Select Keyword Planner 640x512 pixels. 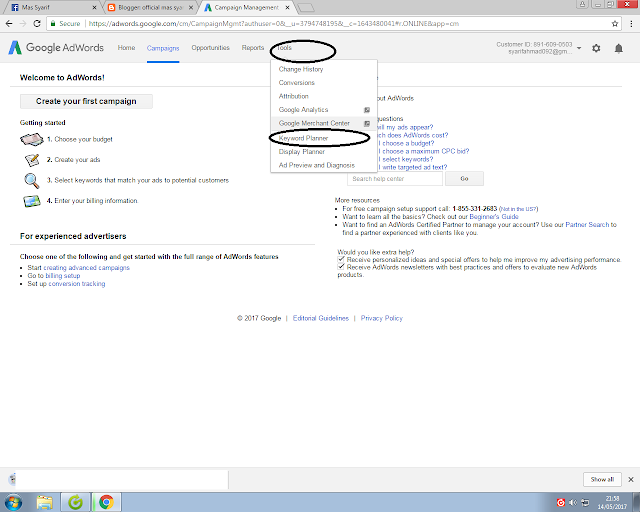pos(324,138)
